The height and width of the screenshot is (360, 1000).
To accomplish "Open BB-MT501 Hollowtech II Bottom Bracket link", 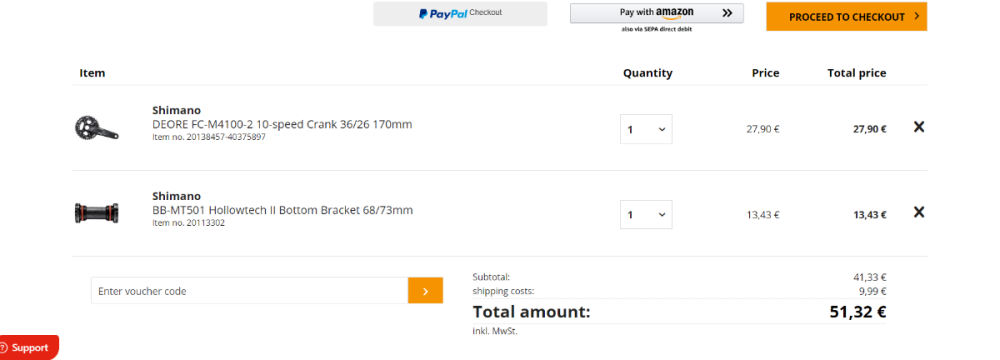I will (x=283, y=209).
